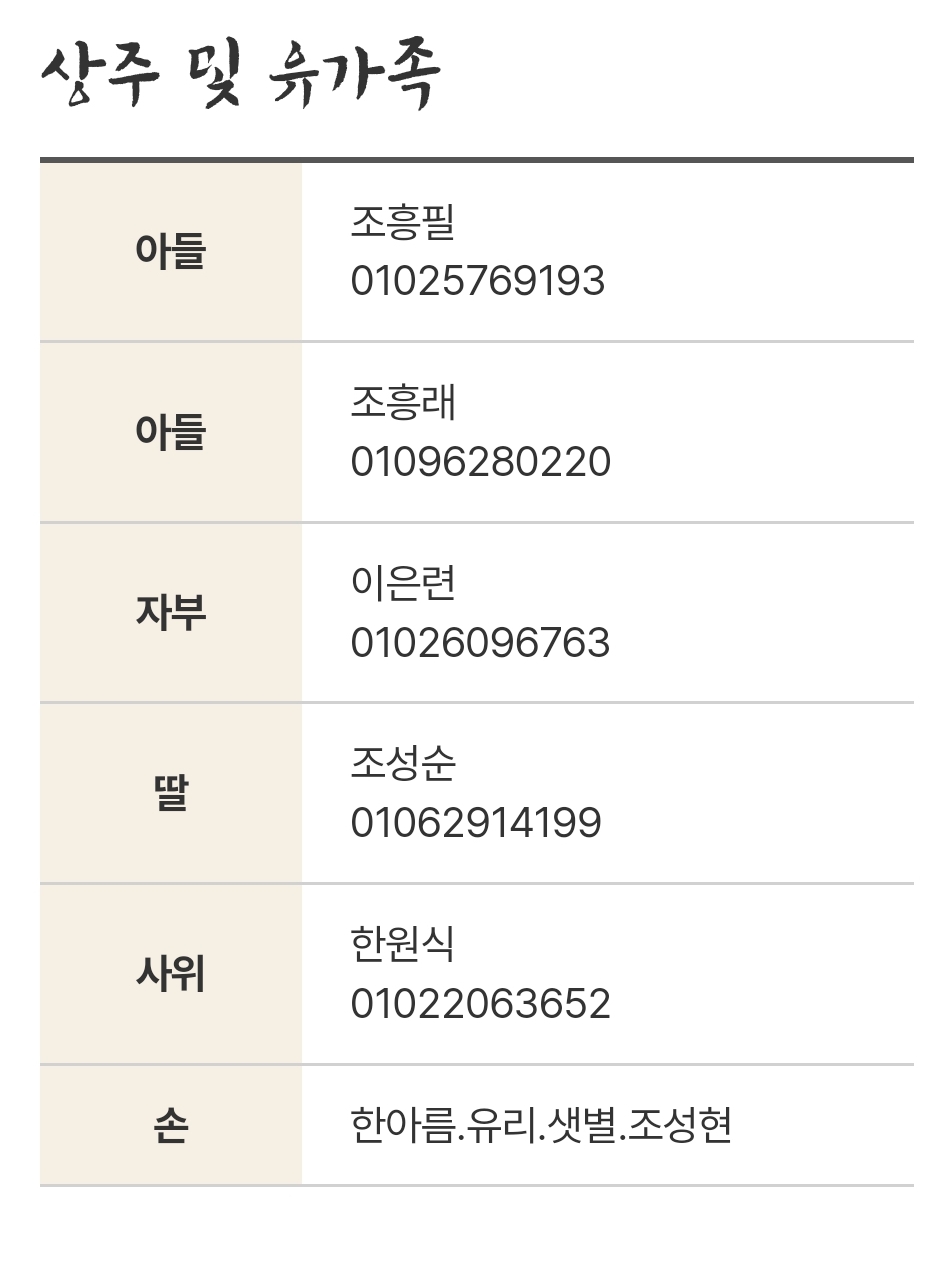Click the 상주 및 유가족 heading
The height and width of the screenshot is (1287, 947).
[x=240, y=75]
